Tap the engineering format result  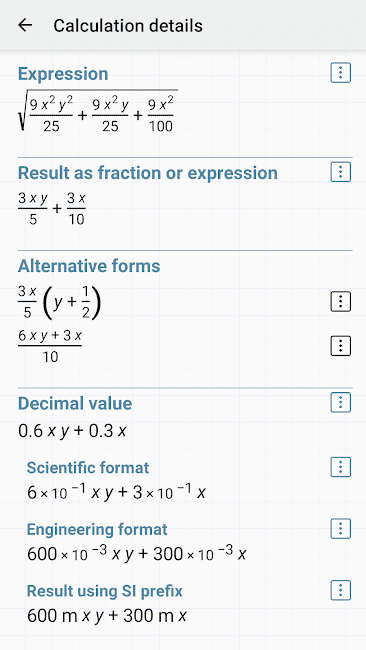point(137,553)
